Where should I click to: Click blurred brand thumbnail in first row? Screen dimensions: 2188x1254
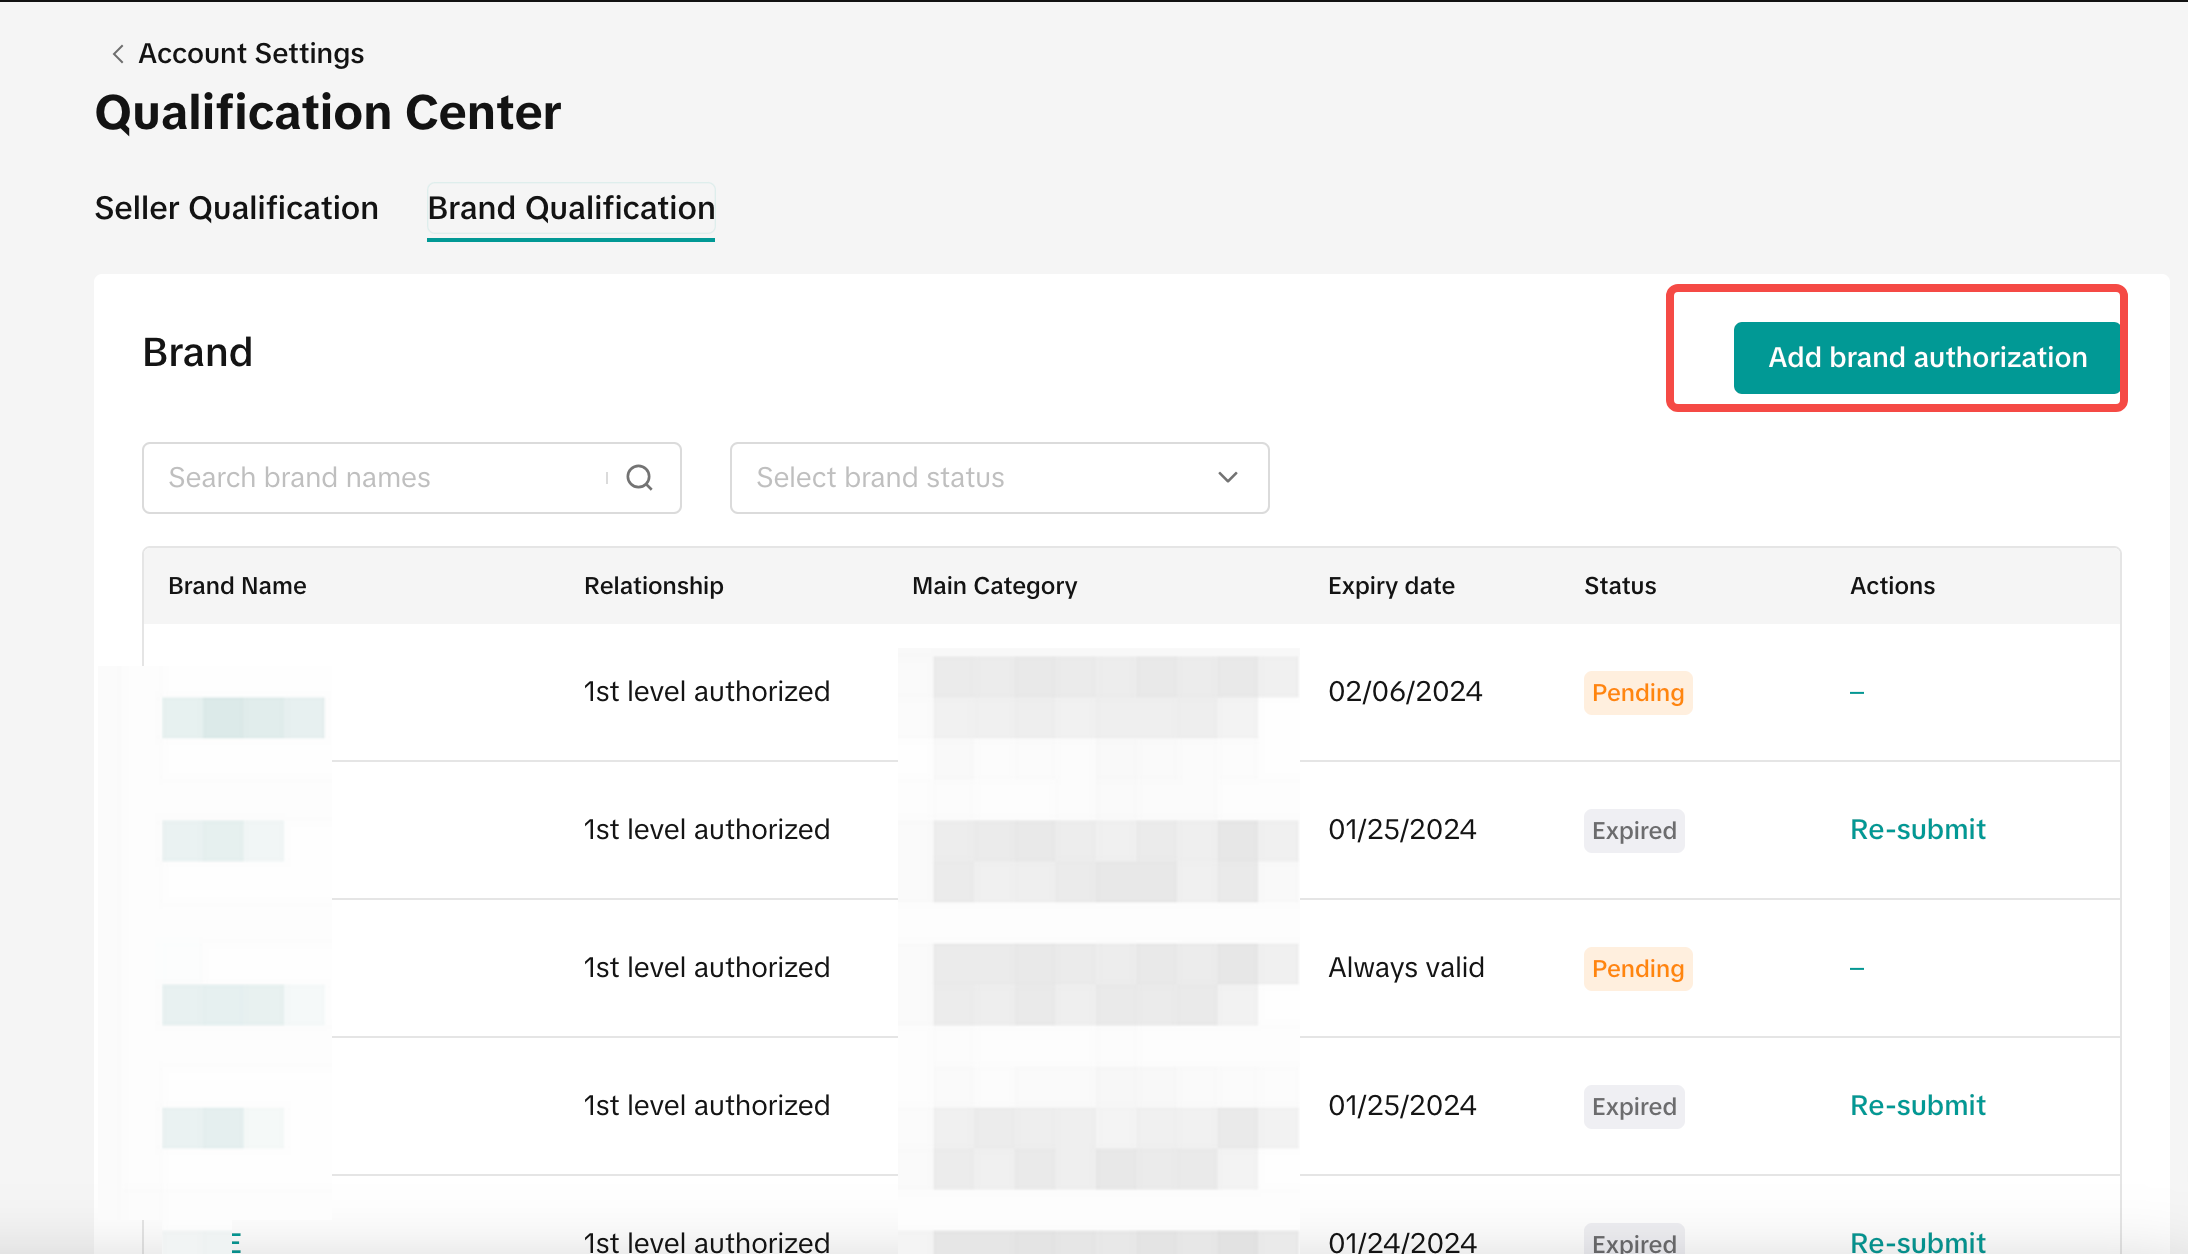pos(243,717)
